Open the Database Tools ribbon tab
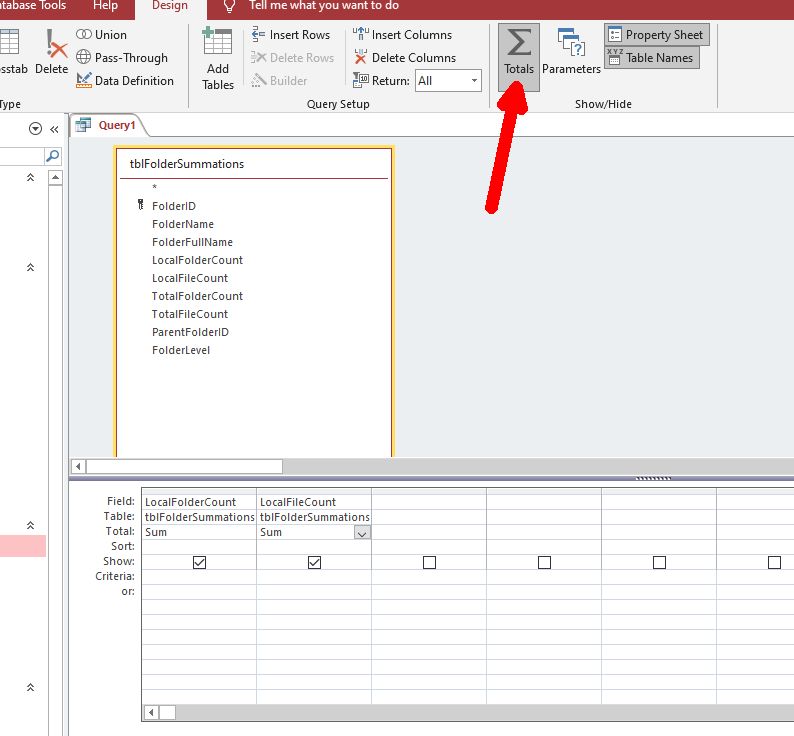 tap(33, 6)
